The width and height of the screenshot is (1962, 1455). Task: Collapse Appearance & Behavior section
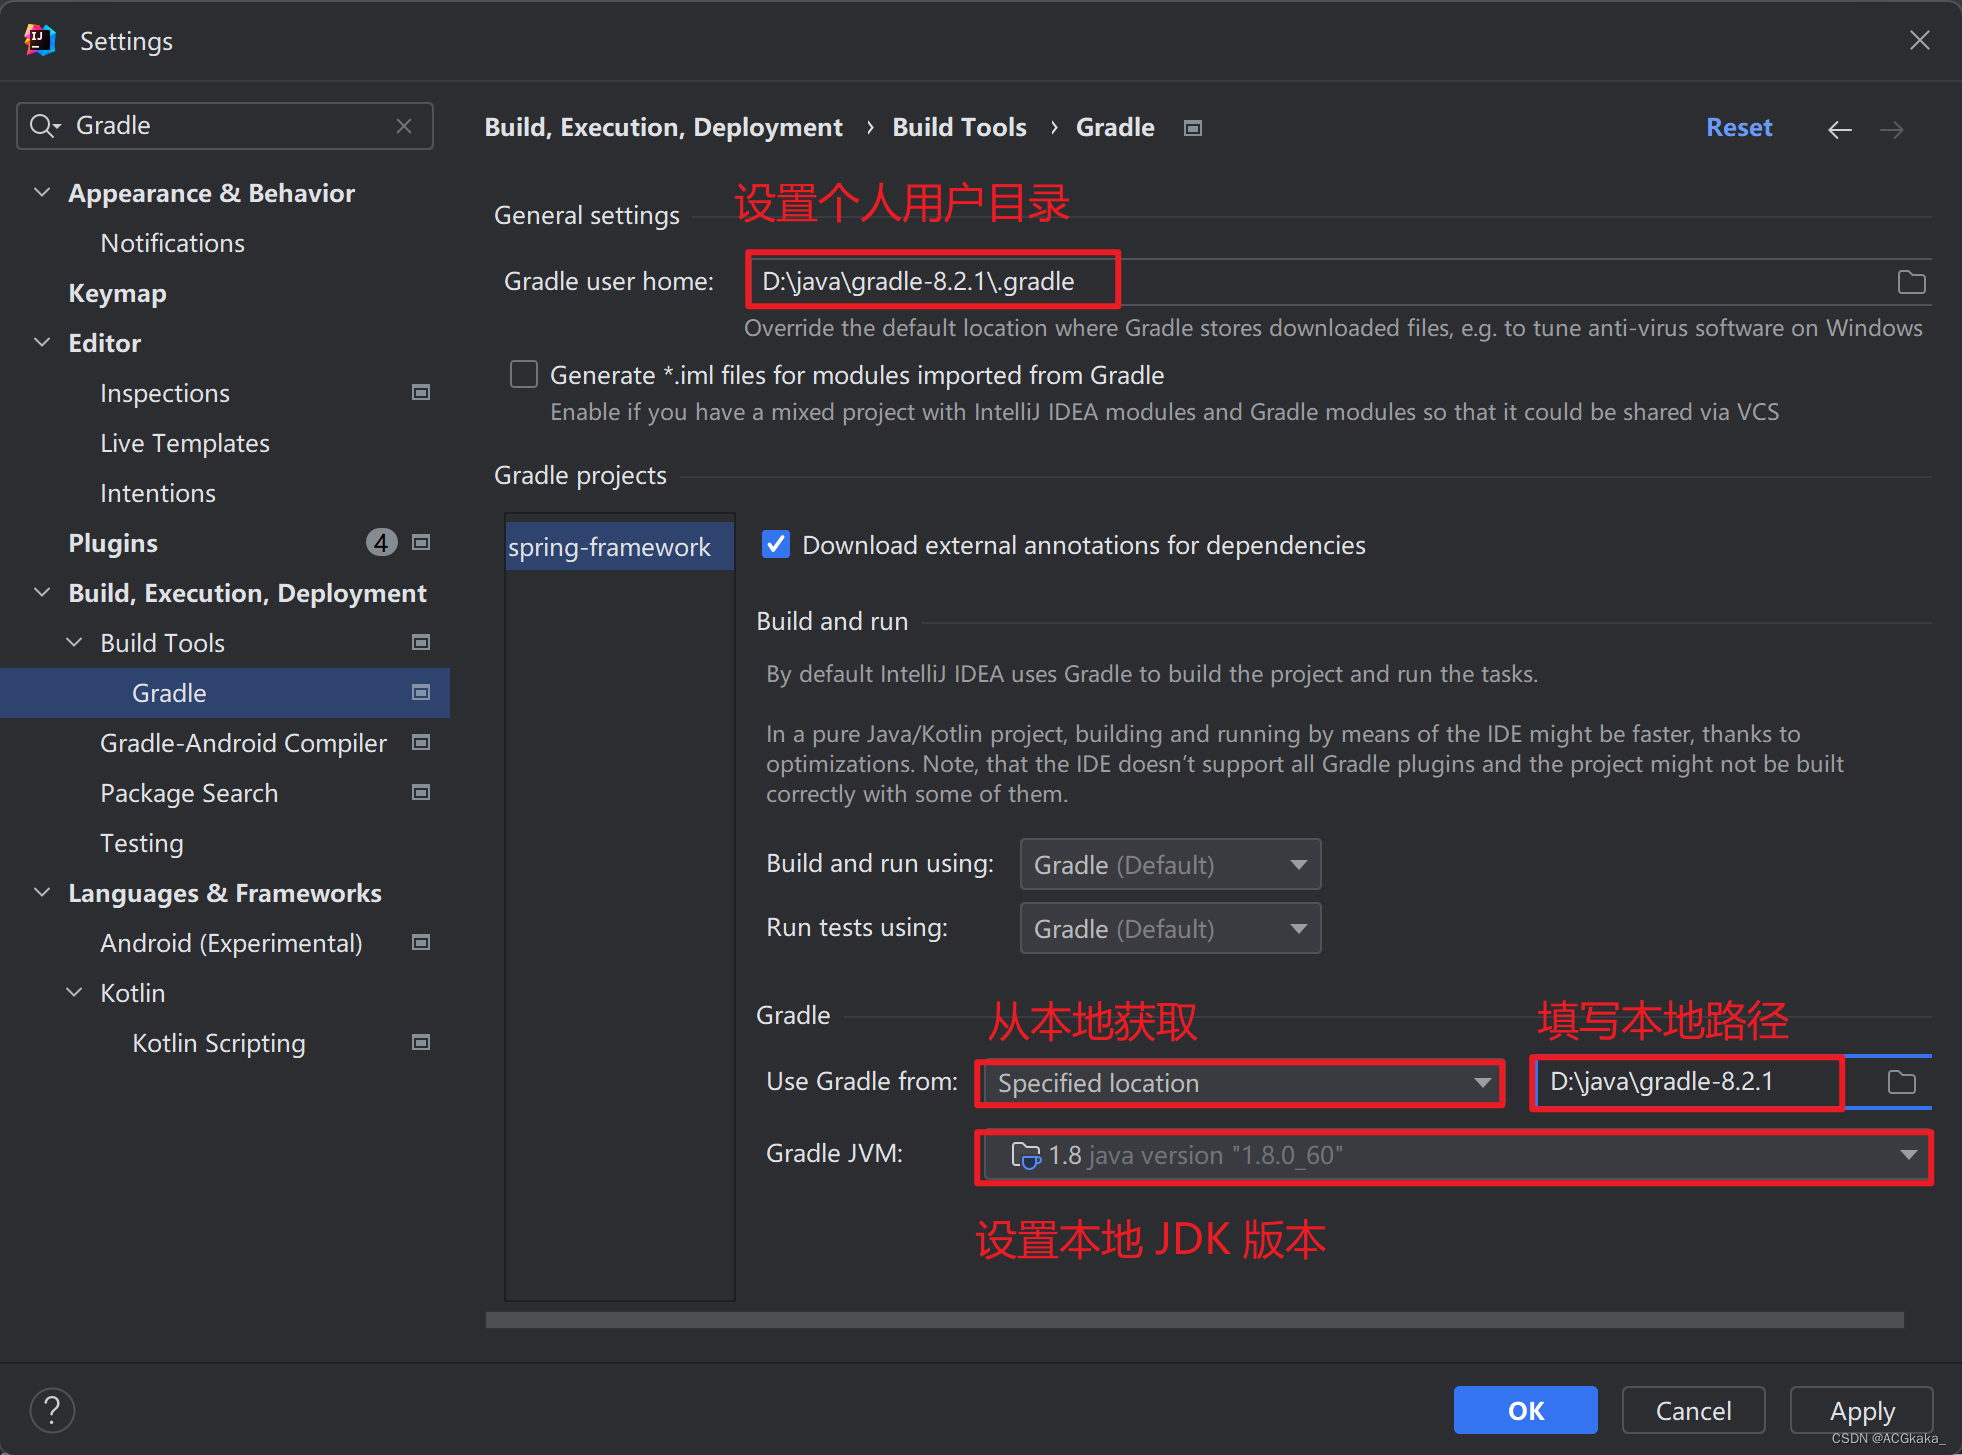click(x=42, y=192)
